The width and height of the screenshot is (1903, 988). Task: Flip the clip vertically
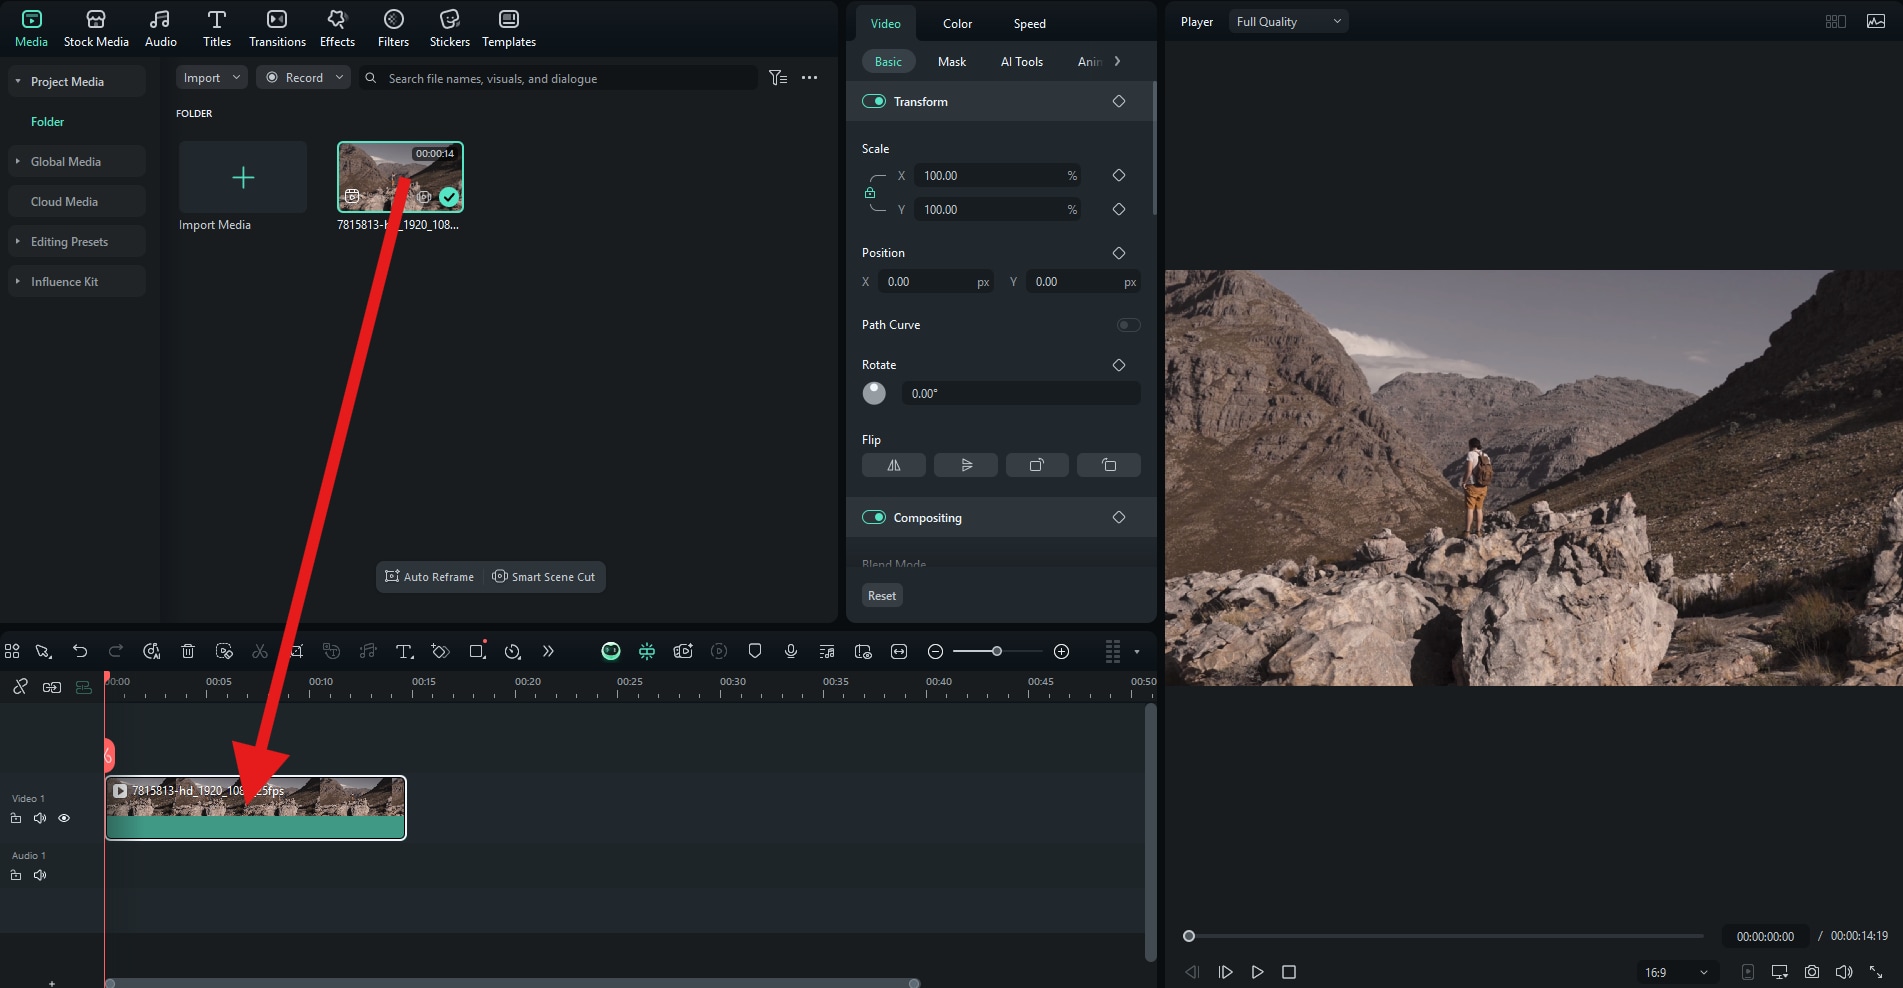[x=966, y=465]
